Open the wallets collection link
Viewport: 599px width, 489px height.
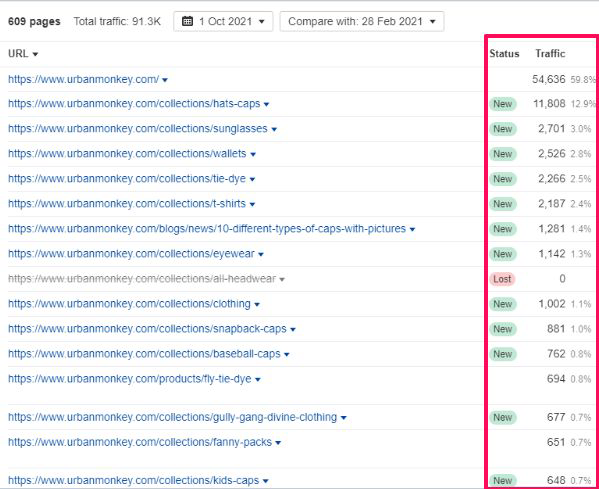(127, 154)
